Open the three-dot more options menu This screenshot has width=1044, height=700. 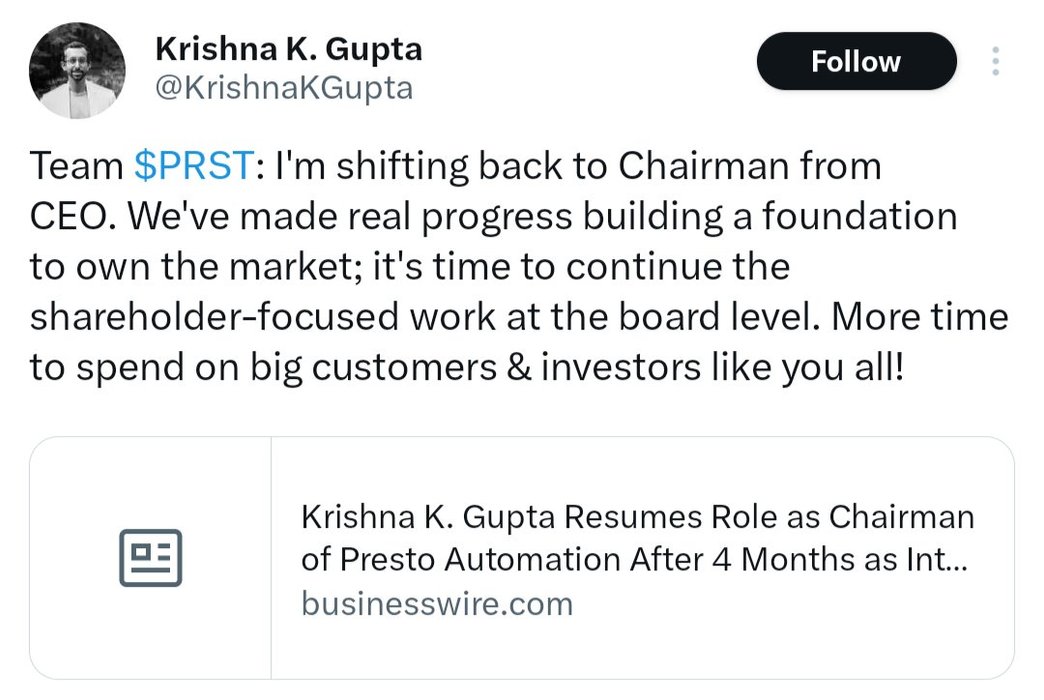(x=994, y=62)
